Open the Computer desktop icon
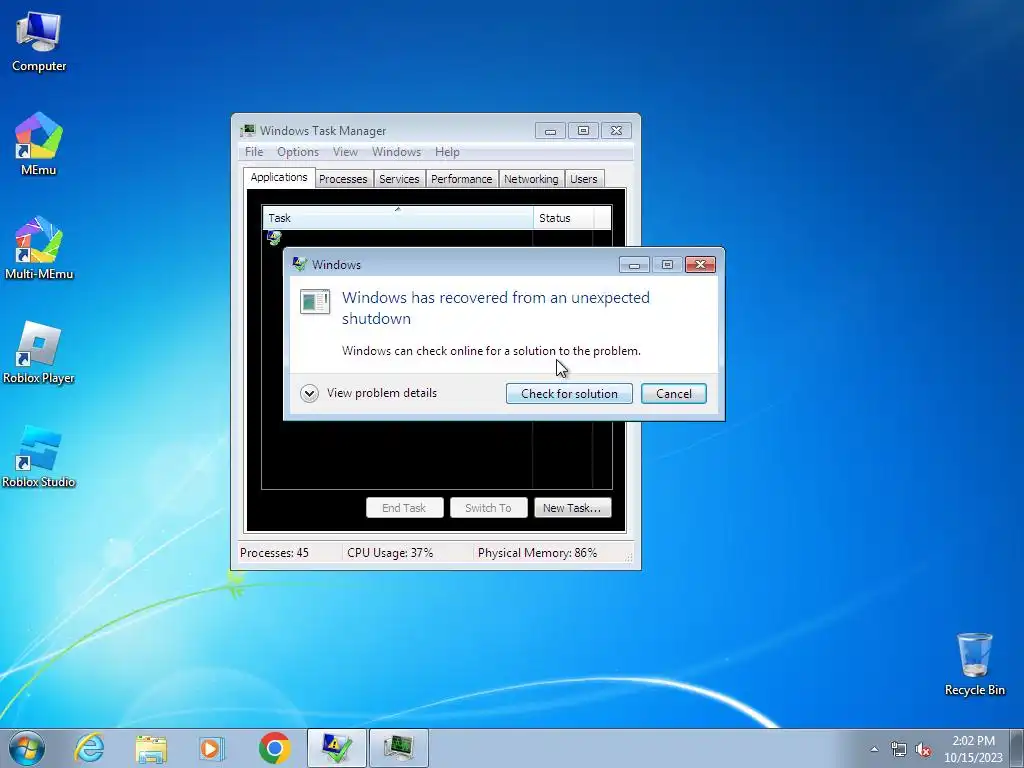 click(39, 42)
